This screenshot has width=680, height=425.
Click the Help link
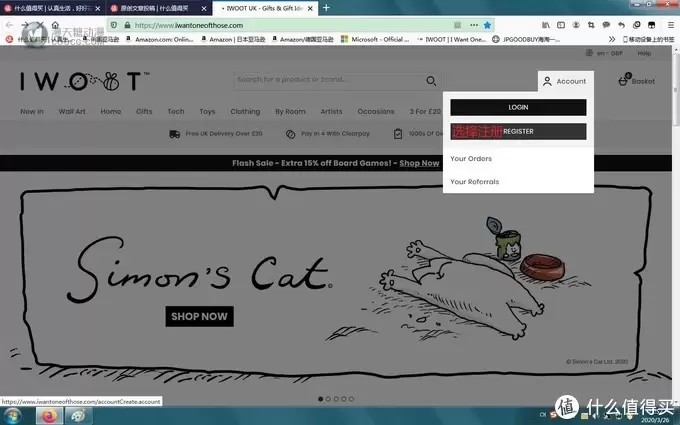[x=644, y=53]
